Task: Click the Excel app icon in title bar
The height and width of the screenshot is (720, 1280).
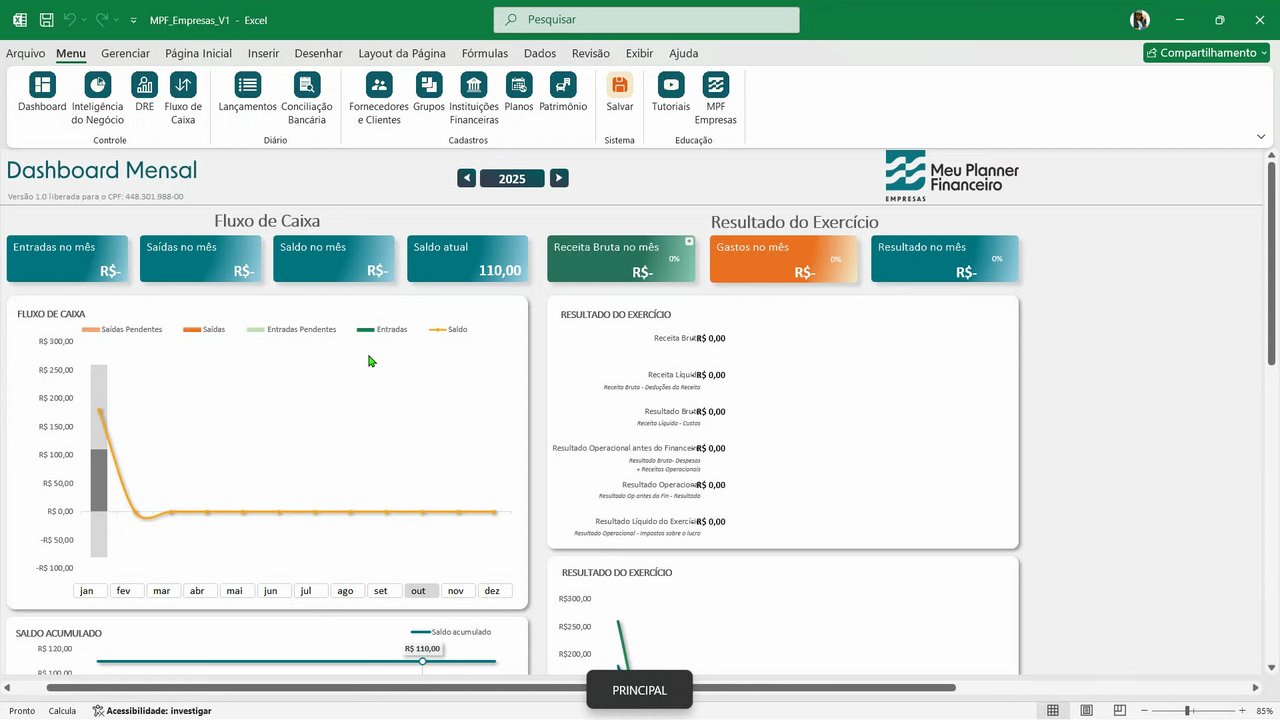Action: [20, 20]
